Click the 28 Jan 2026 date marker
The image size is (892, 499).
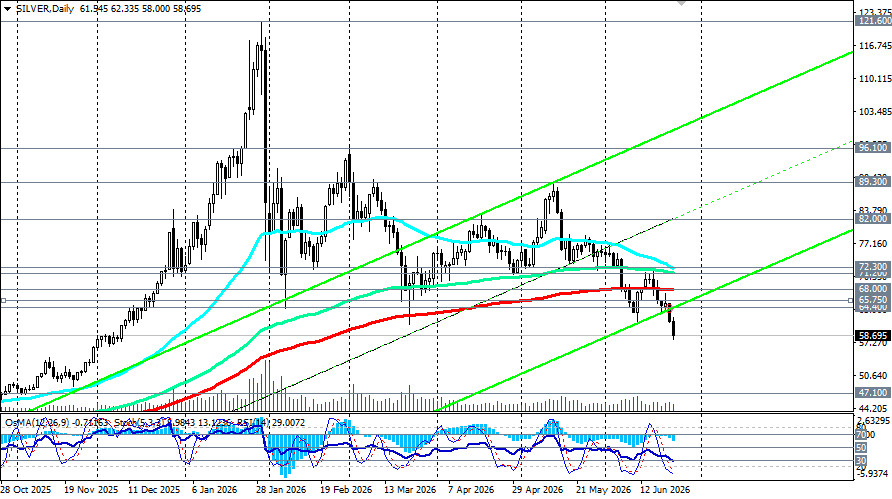[281, 490]
